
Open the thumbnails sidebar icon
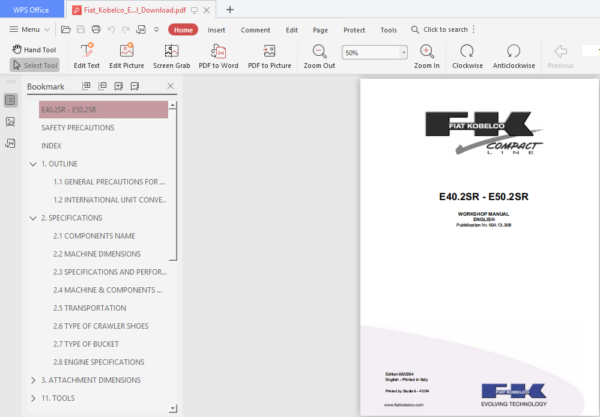pyautogui.click(x=10, y=122)
